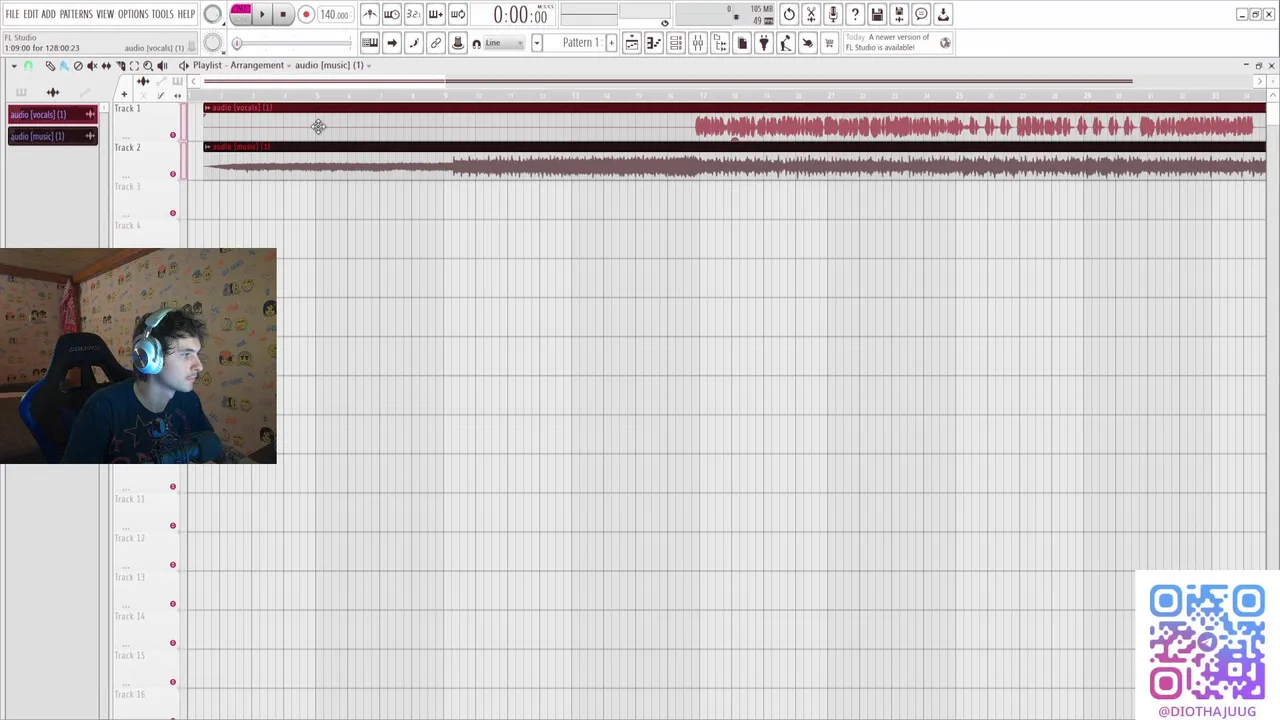The image size is (1280, 720).
Task: Open the snap 'Line' dropdown
Action: 504,43
